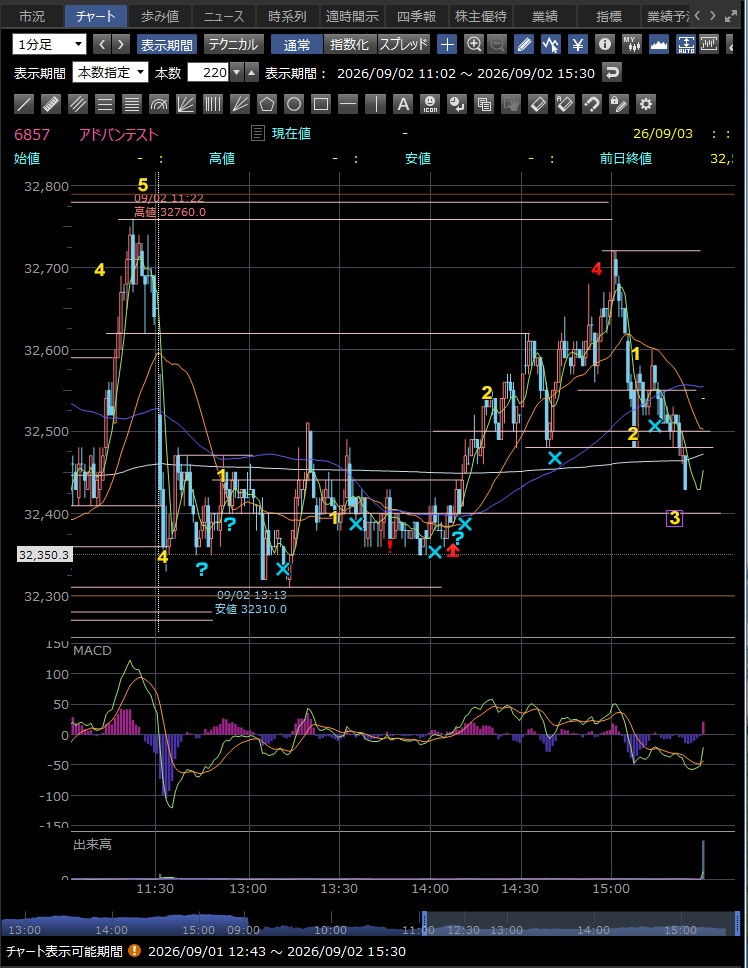The image size is (748, 968).
Task: Toggle the スプレッド display mode
Action: pyautogui.click(x=403, y=44)
